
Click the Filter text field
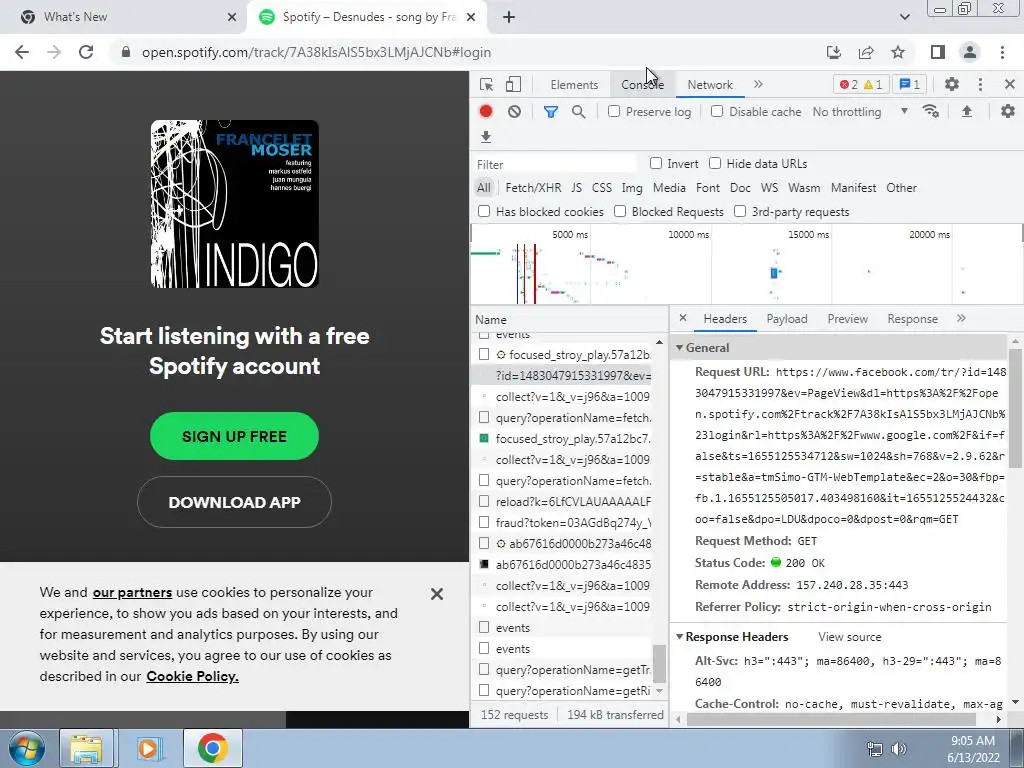pyautogui.click(x=555, y=164)
